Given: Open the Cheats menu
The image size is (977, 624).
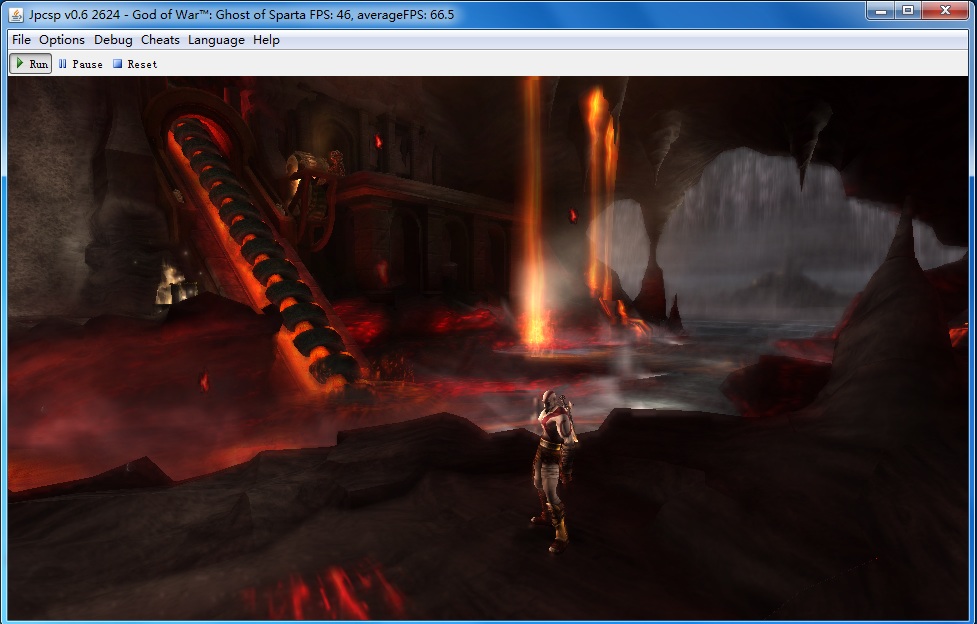Looking at the screenshot, I should tap(160, 40).
